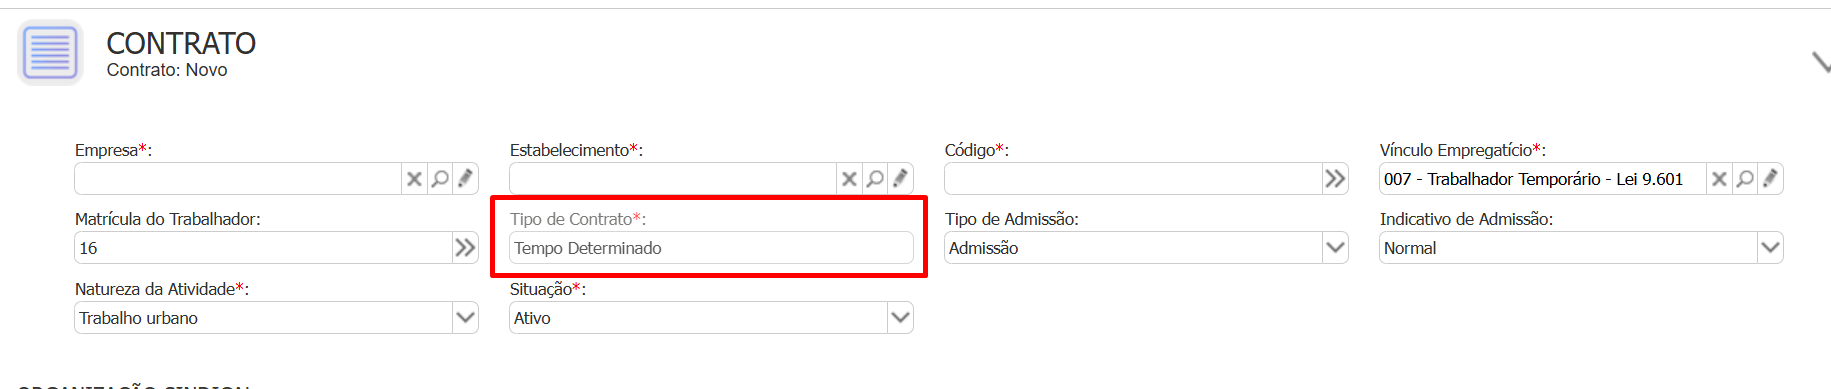The height and width of the screenshot is (389, 1831).
Task: Collapse the Contrato section chevron
Action: 1821,62
